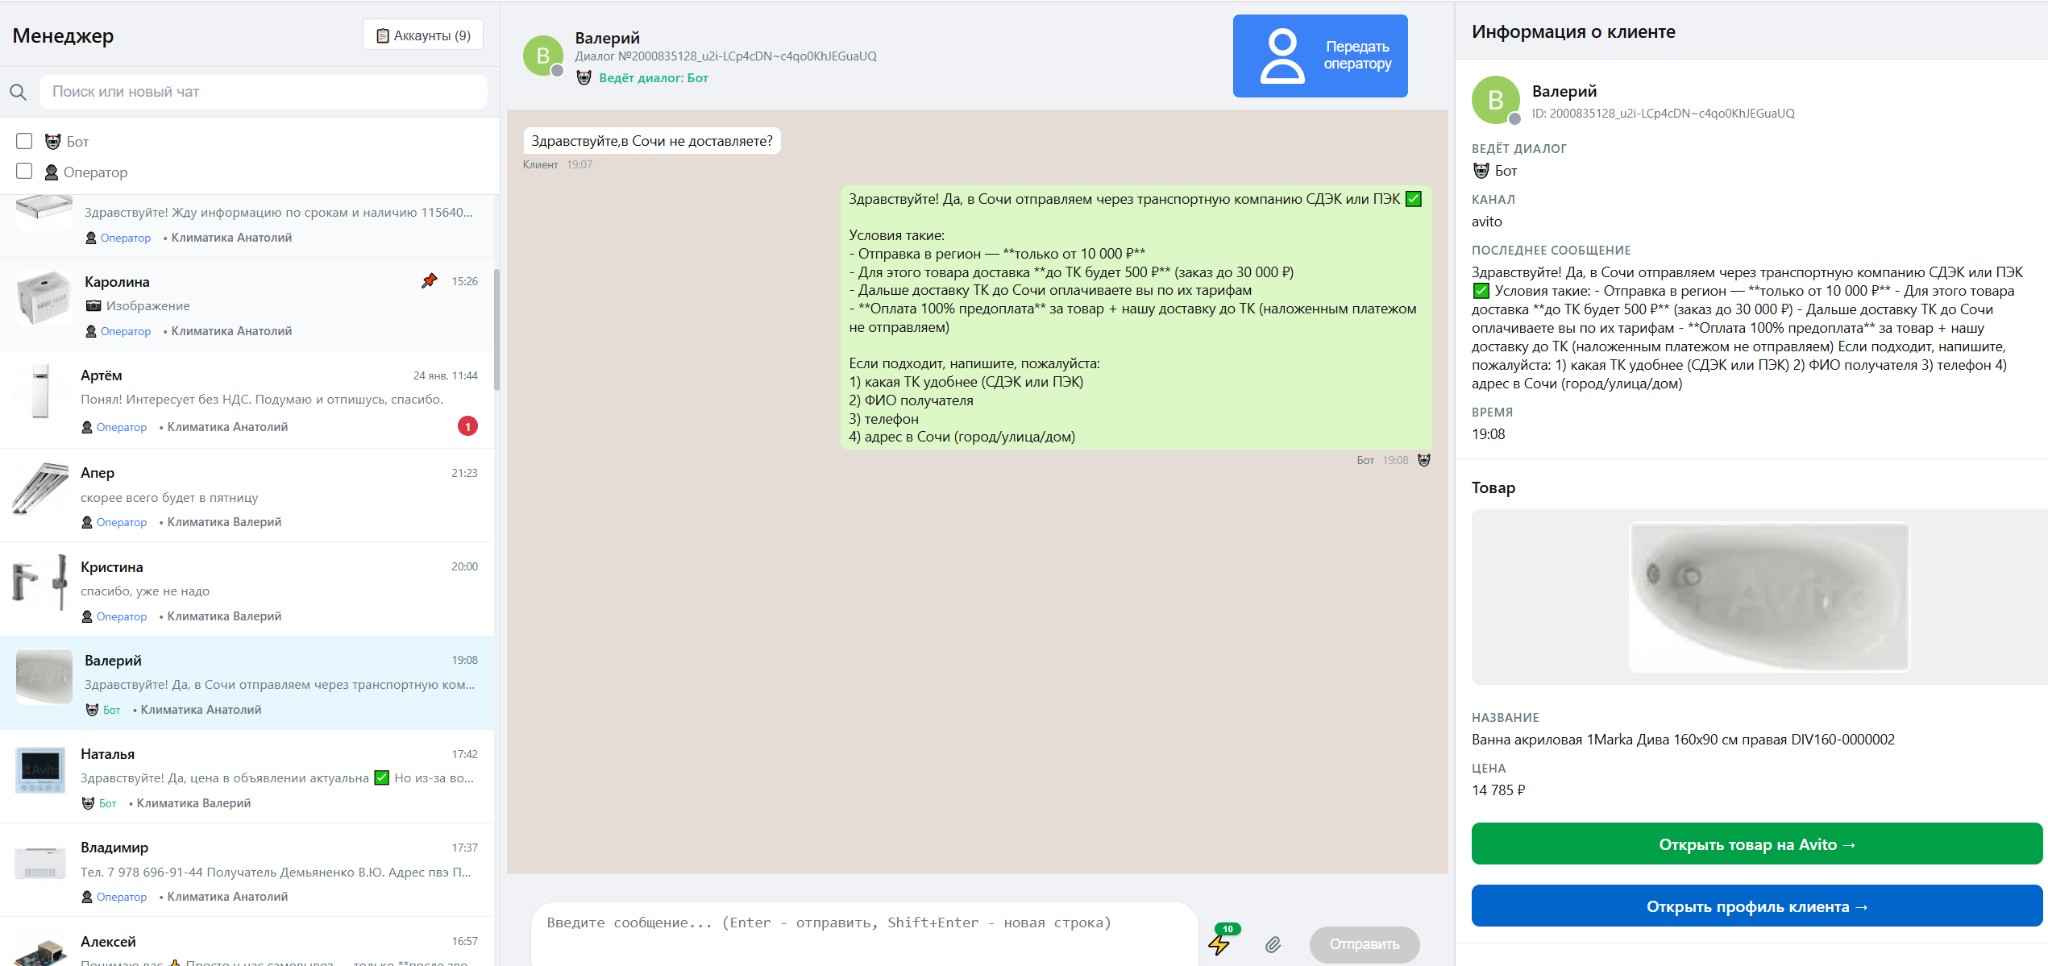Viewport: 2048px width, 966px height.
Task: Open the Аккаунты (9) list
Action: coord(423,35)
